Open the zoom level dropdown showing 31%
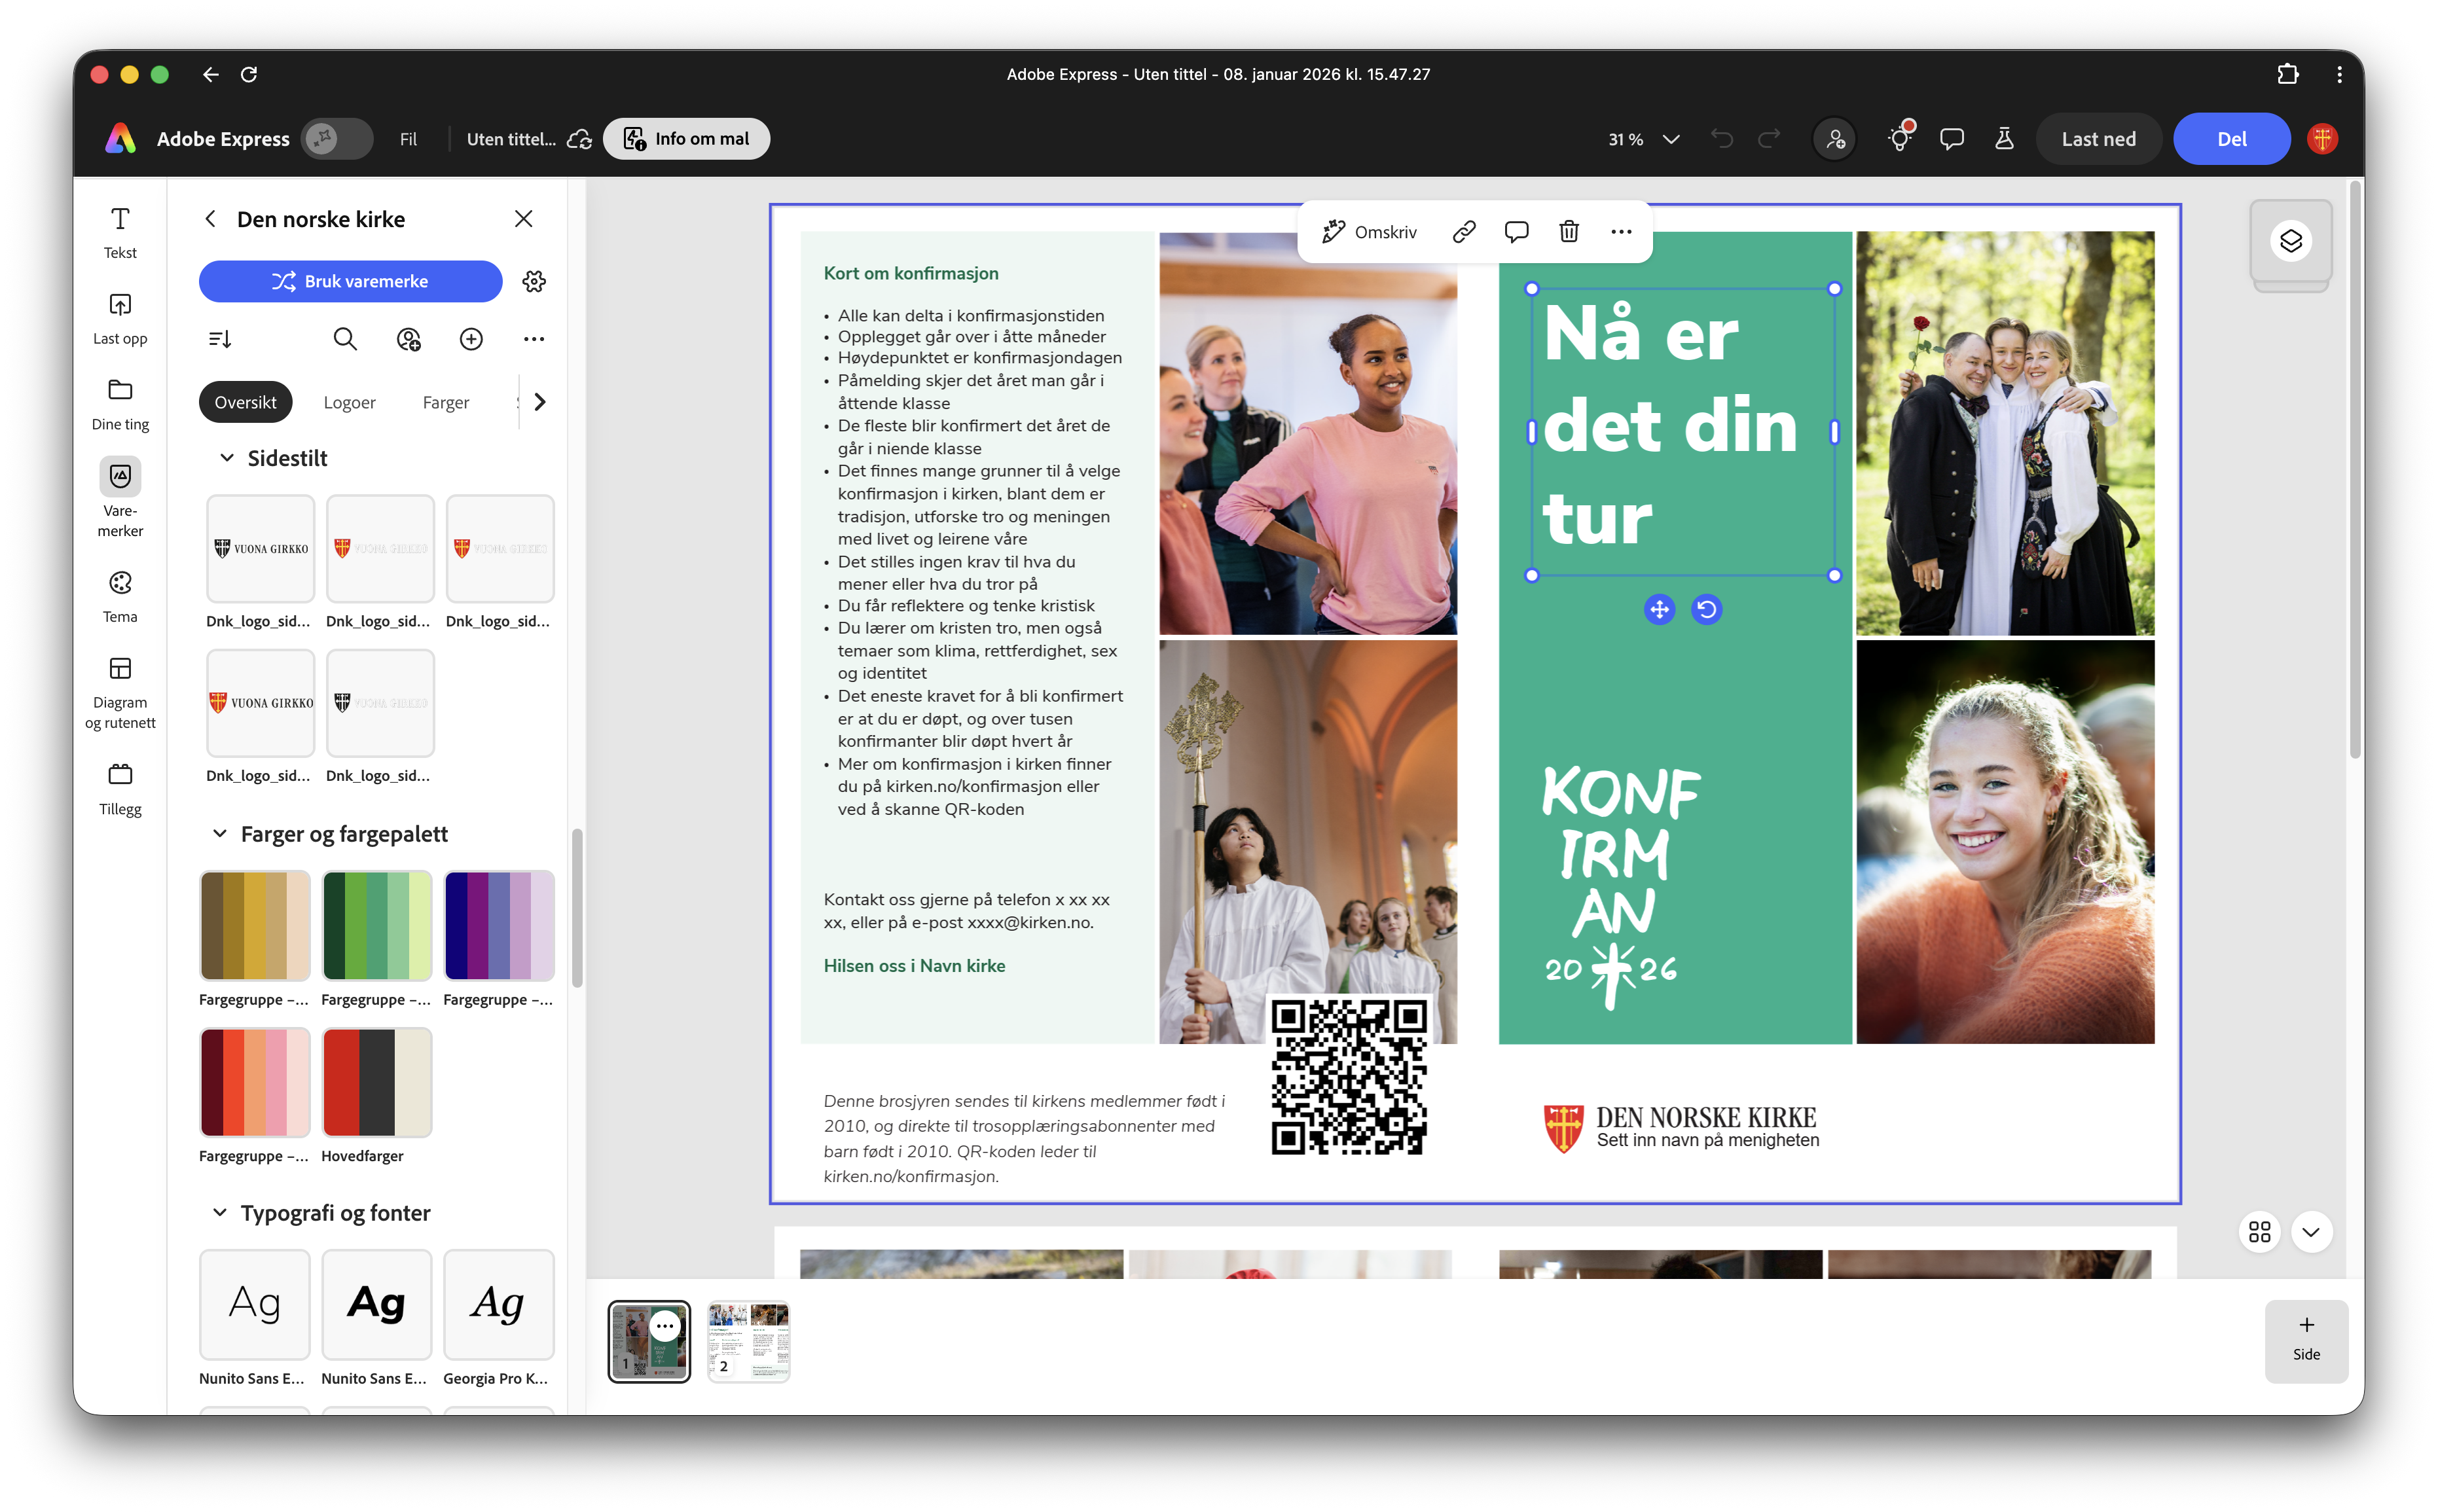 pyautogui.click(x=1640, y=139)
